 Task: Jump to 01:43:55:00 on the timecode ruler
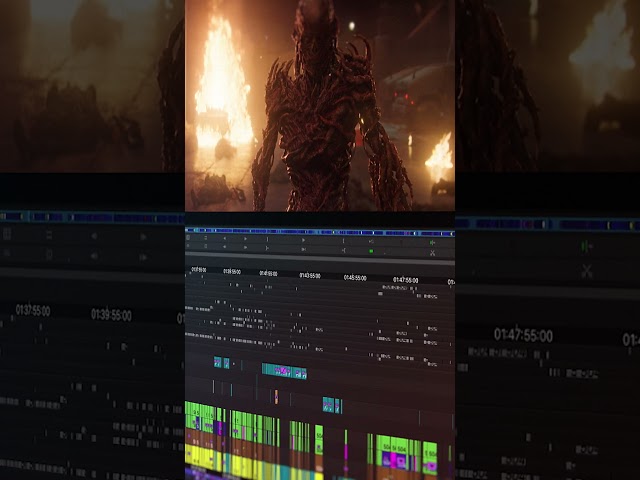pos(310,276)
